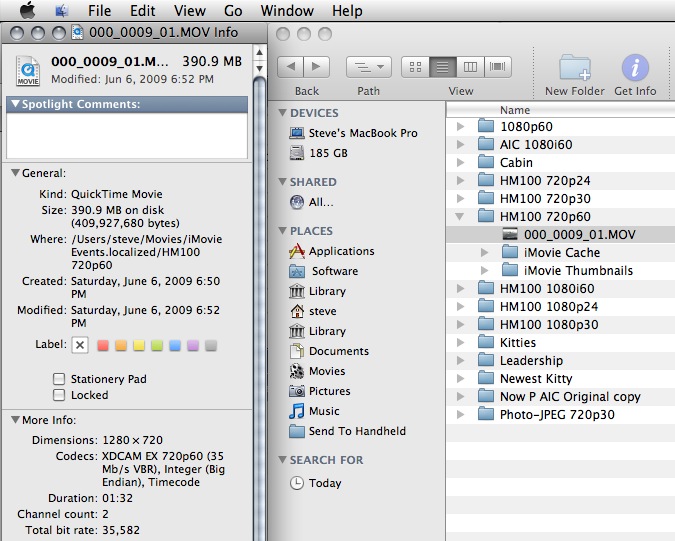
Task: Click the proxy icon in the Info window title bar
Action: pos(77,32)
